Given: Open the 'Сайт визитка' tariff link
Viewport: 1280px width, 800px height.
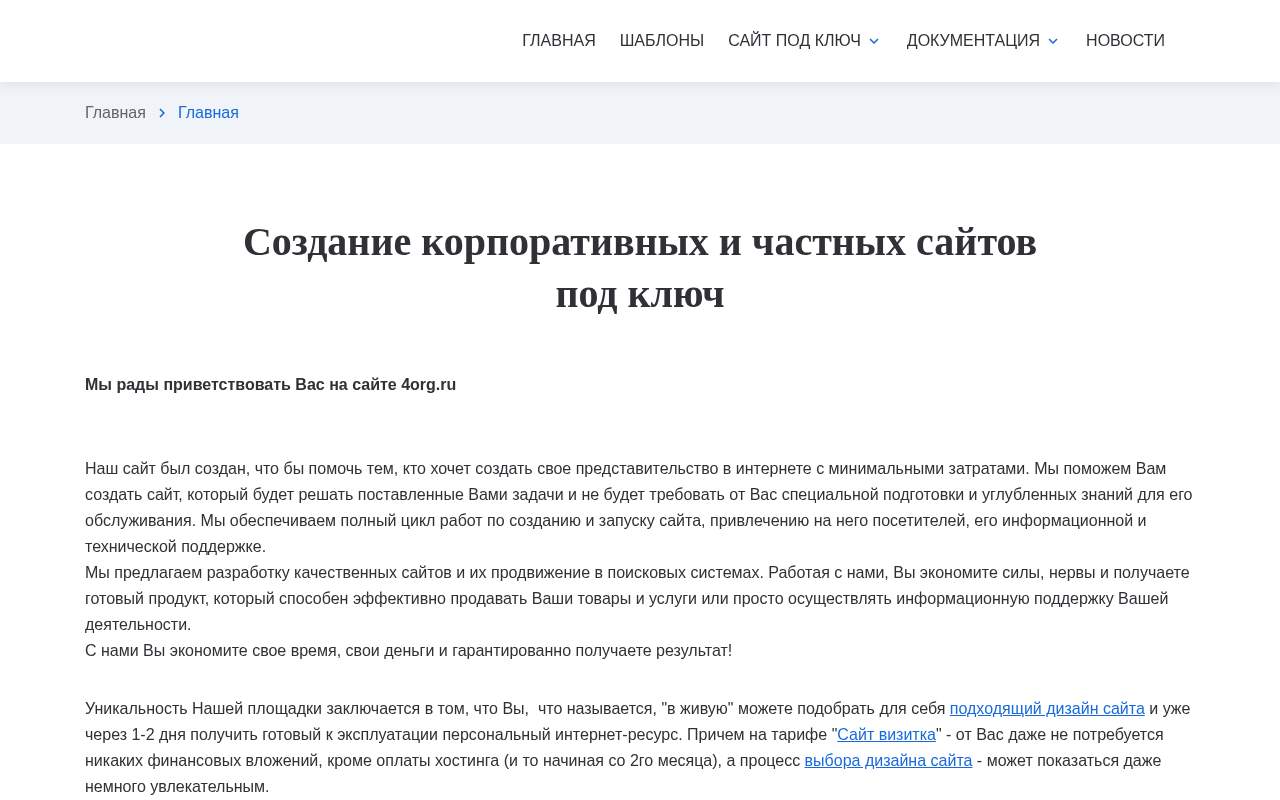Looking at the screenshot, I should pyautogui.click(x=886, y=735).
